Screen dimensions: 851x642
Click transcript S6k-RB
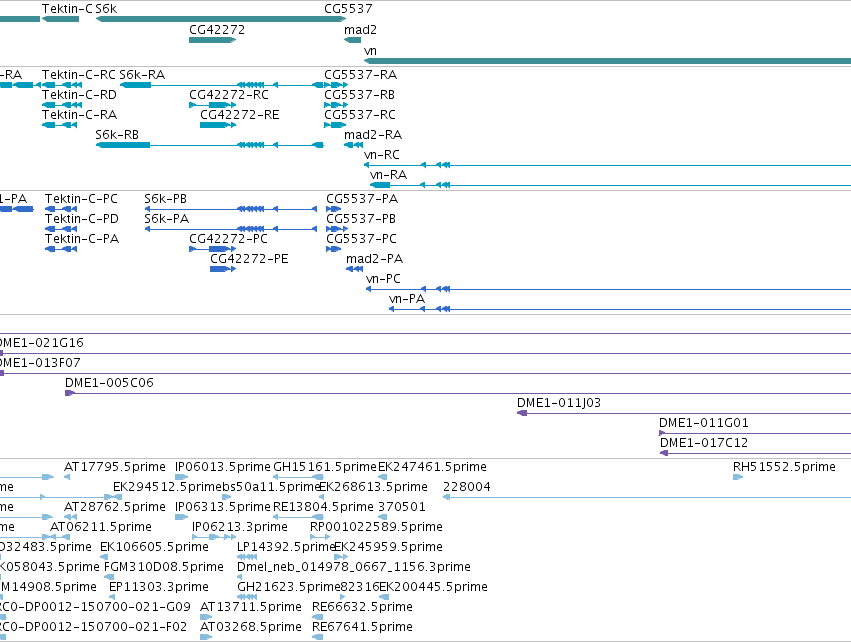(209, 145)
